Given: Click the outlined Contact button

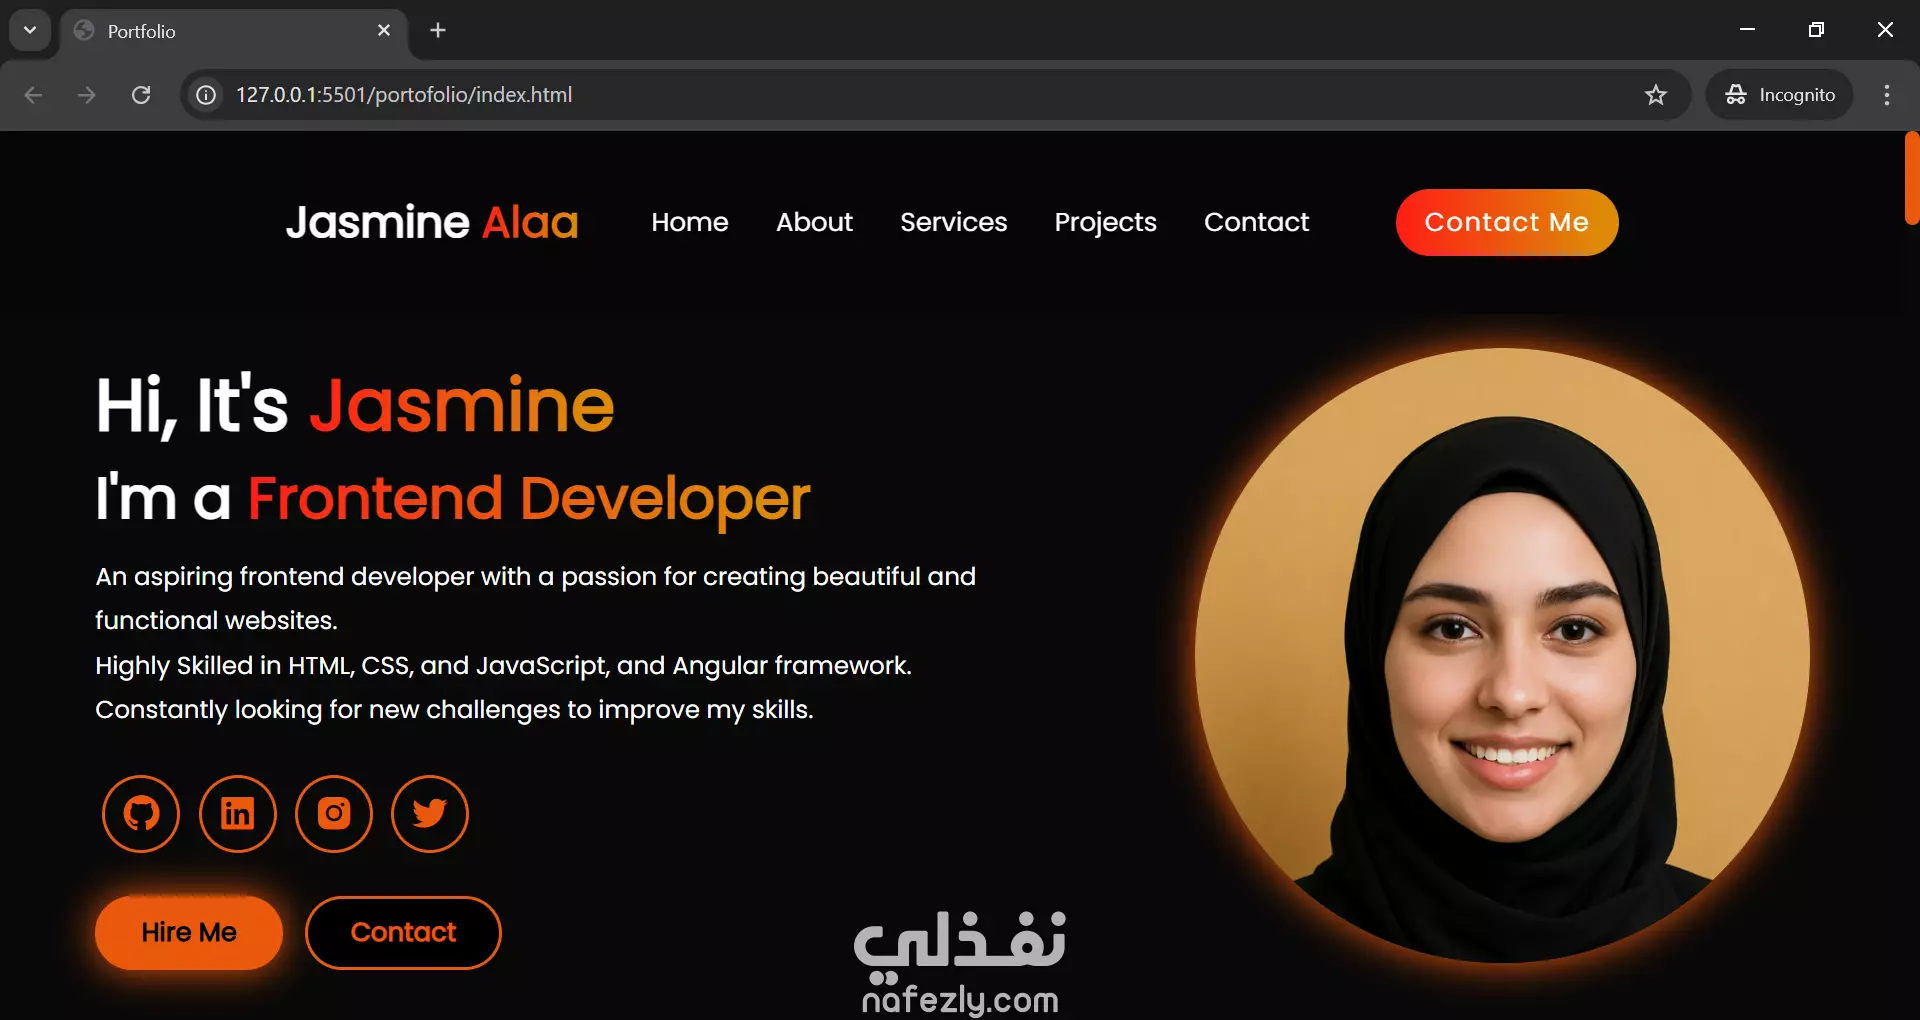Looking at the screenshot, I should point(403,933).
